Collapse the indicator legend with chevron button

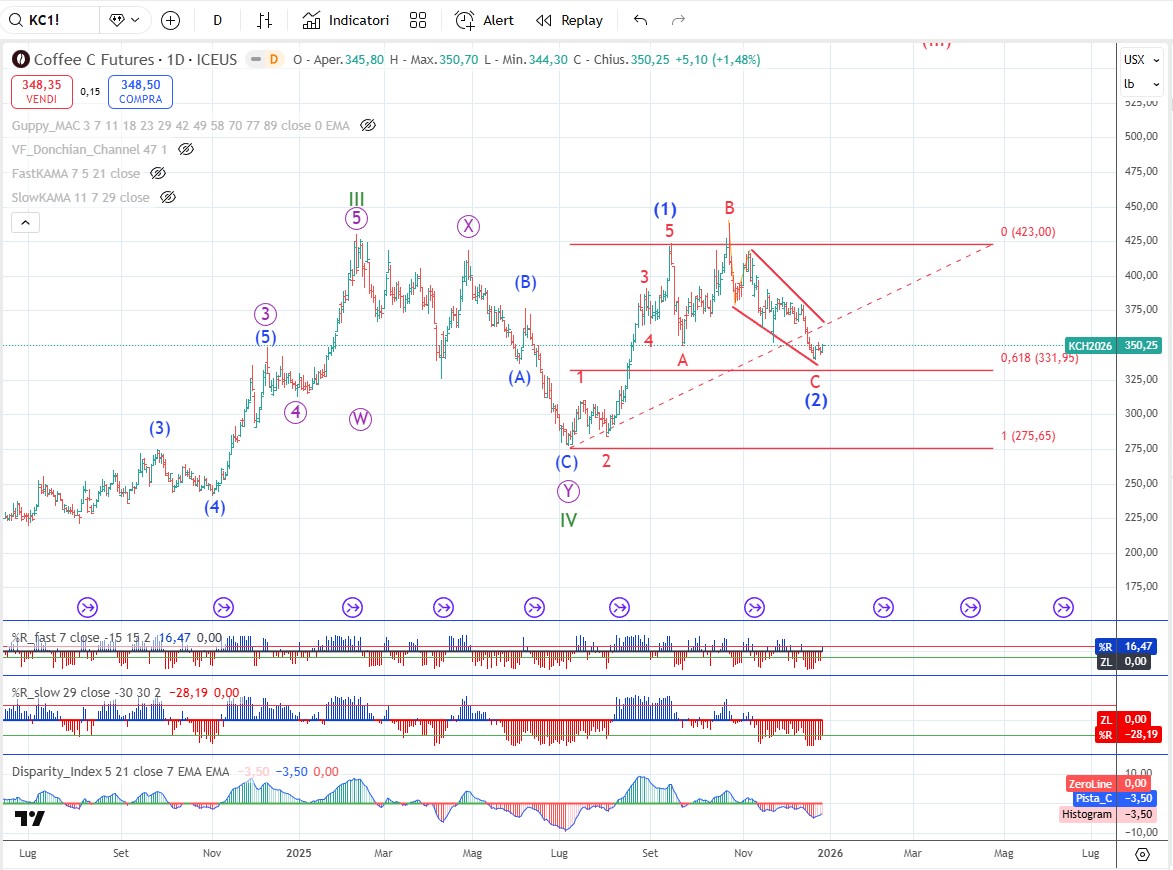[x=26, y=222]
